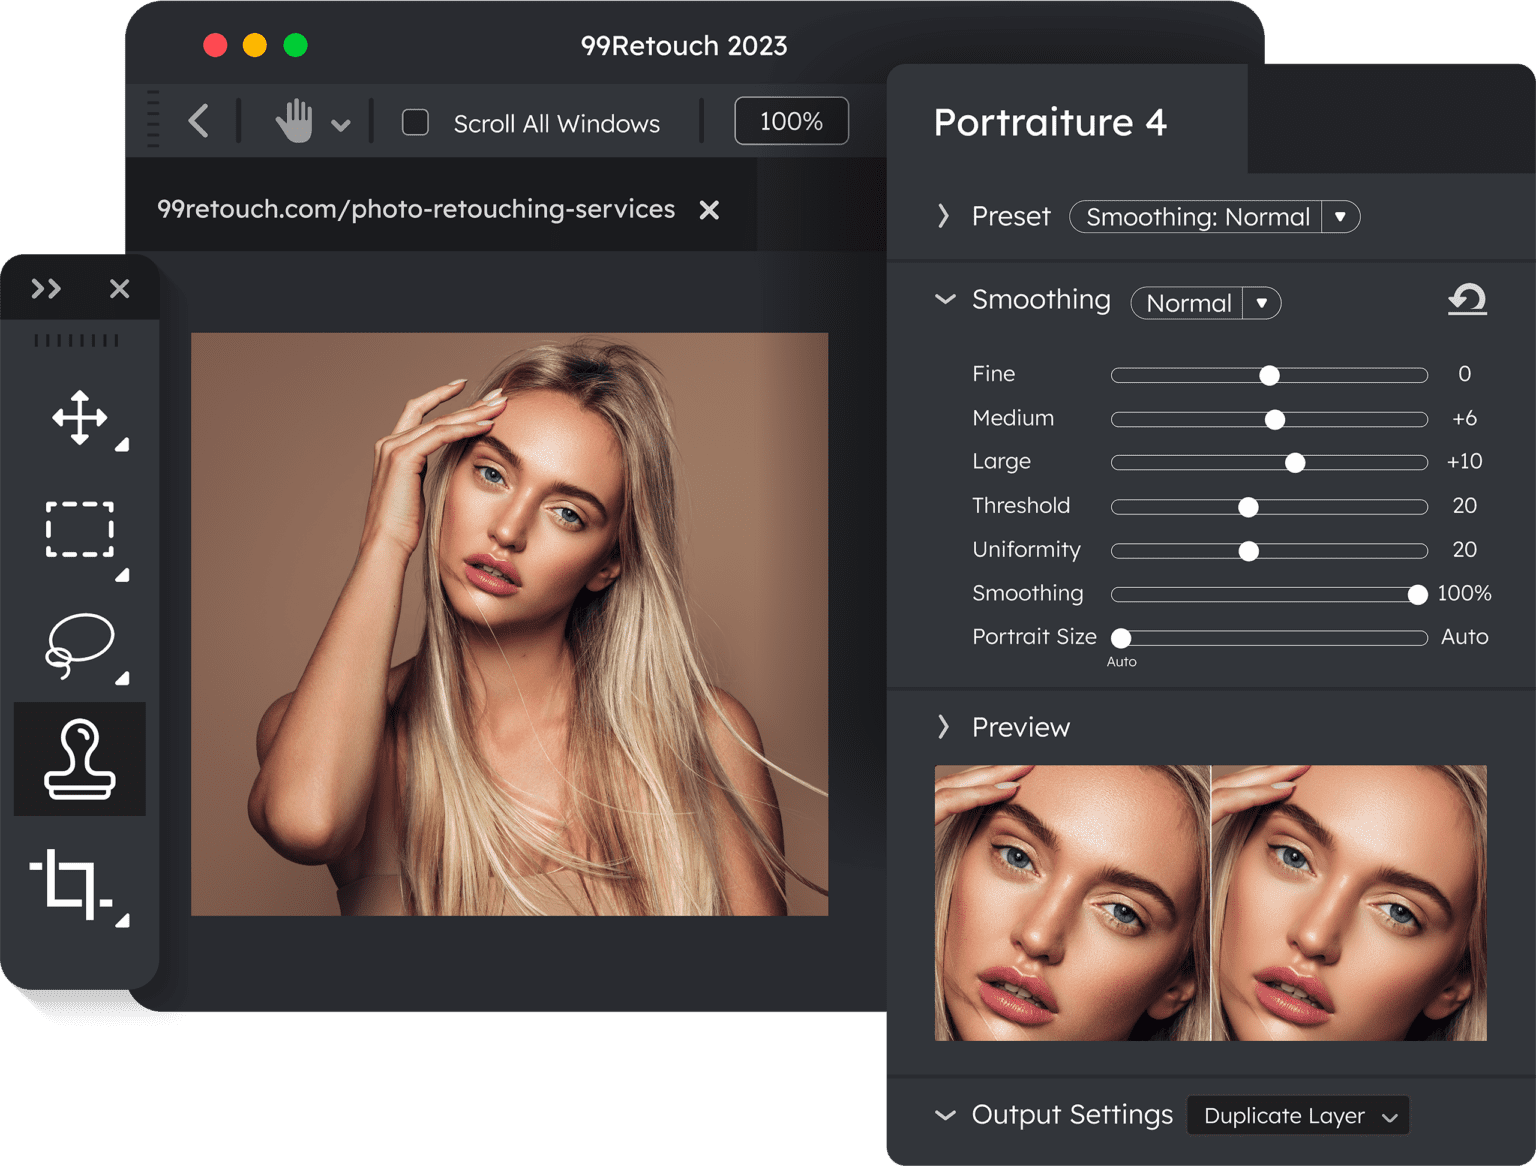This screenshot has height=1166, width=1536.
Task: Click the Uniformity slider handle
Action: click(1248, 551)
